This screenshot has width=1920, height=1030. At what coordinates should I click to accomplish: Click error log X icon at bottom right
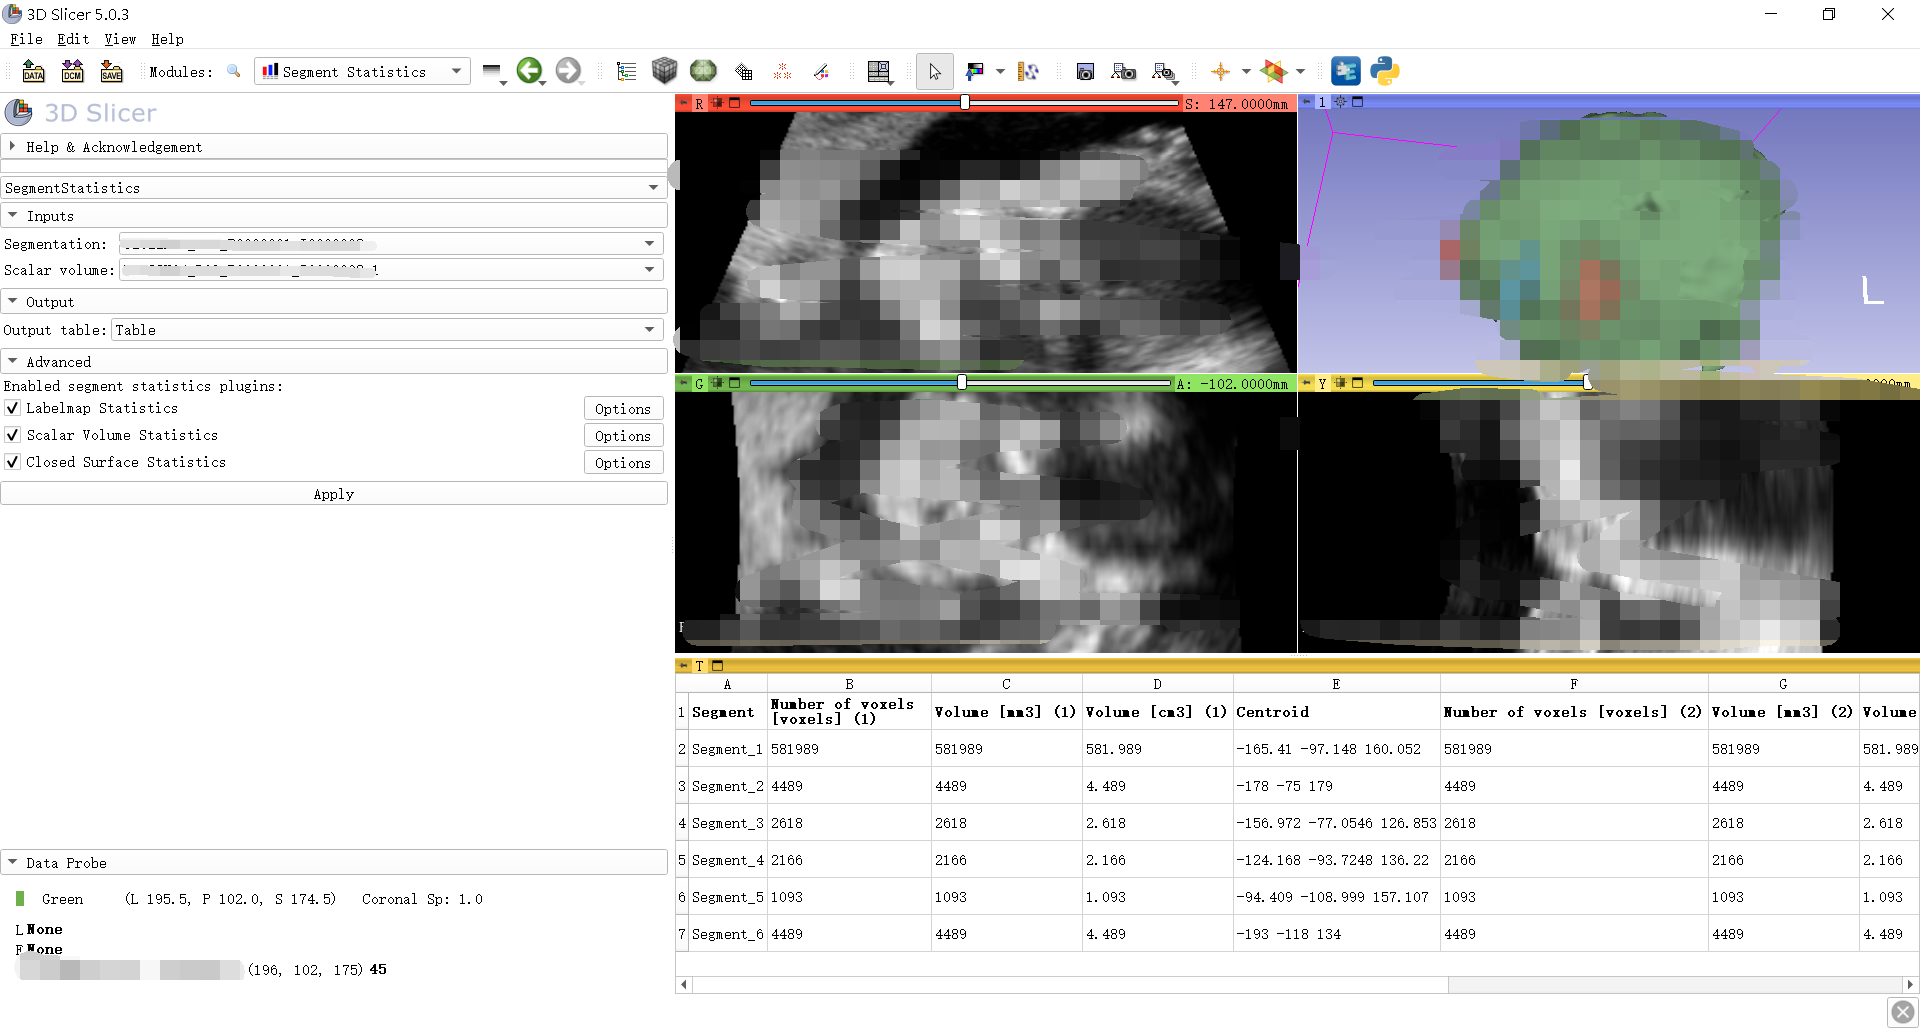[1903, 1012]
